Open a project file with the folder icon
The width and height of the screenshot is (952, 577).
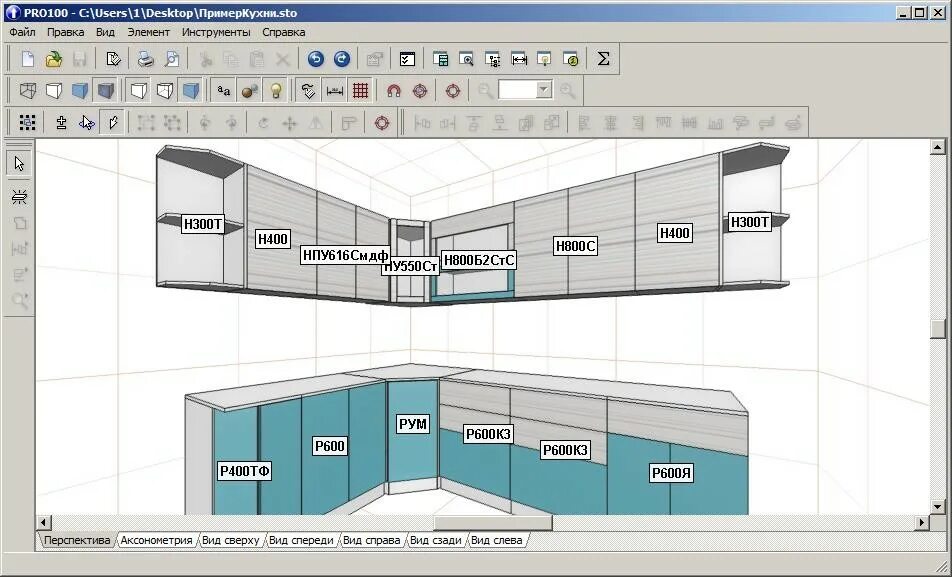(x=53, y=59)
